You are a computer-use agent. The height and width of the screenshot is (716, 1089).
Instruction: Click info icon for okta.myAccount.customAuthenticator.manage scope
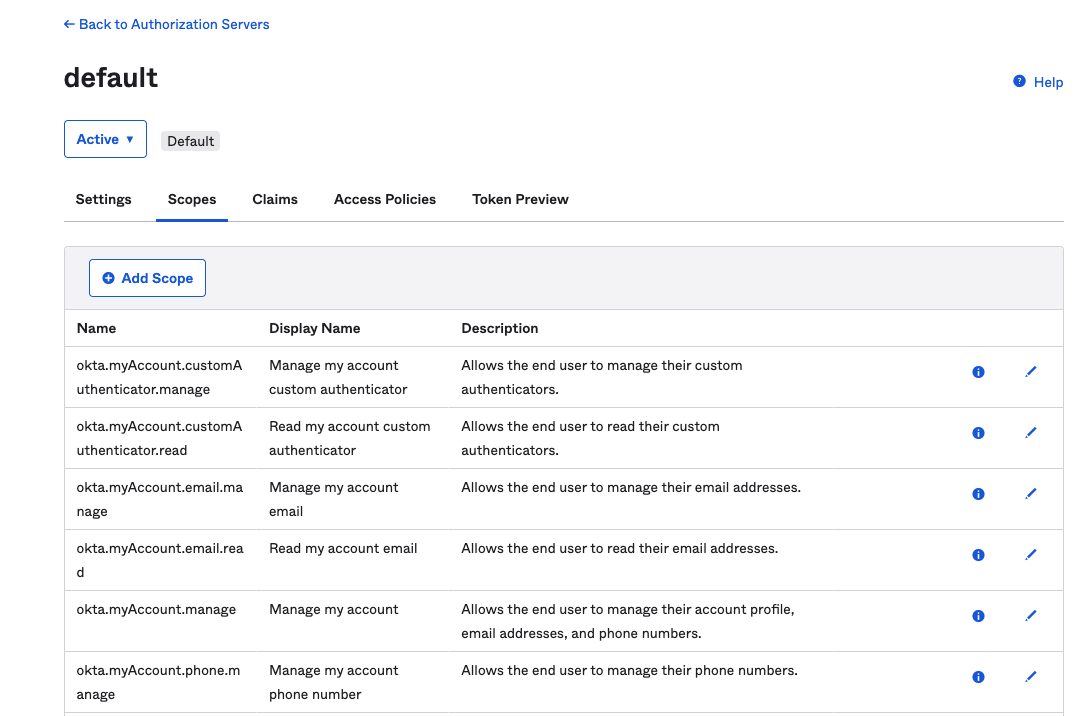(x=978, y=372)
